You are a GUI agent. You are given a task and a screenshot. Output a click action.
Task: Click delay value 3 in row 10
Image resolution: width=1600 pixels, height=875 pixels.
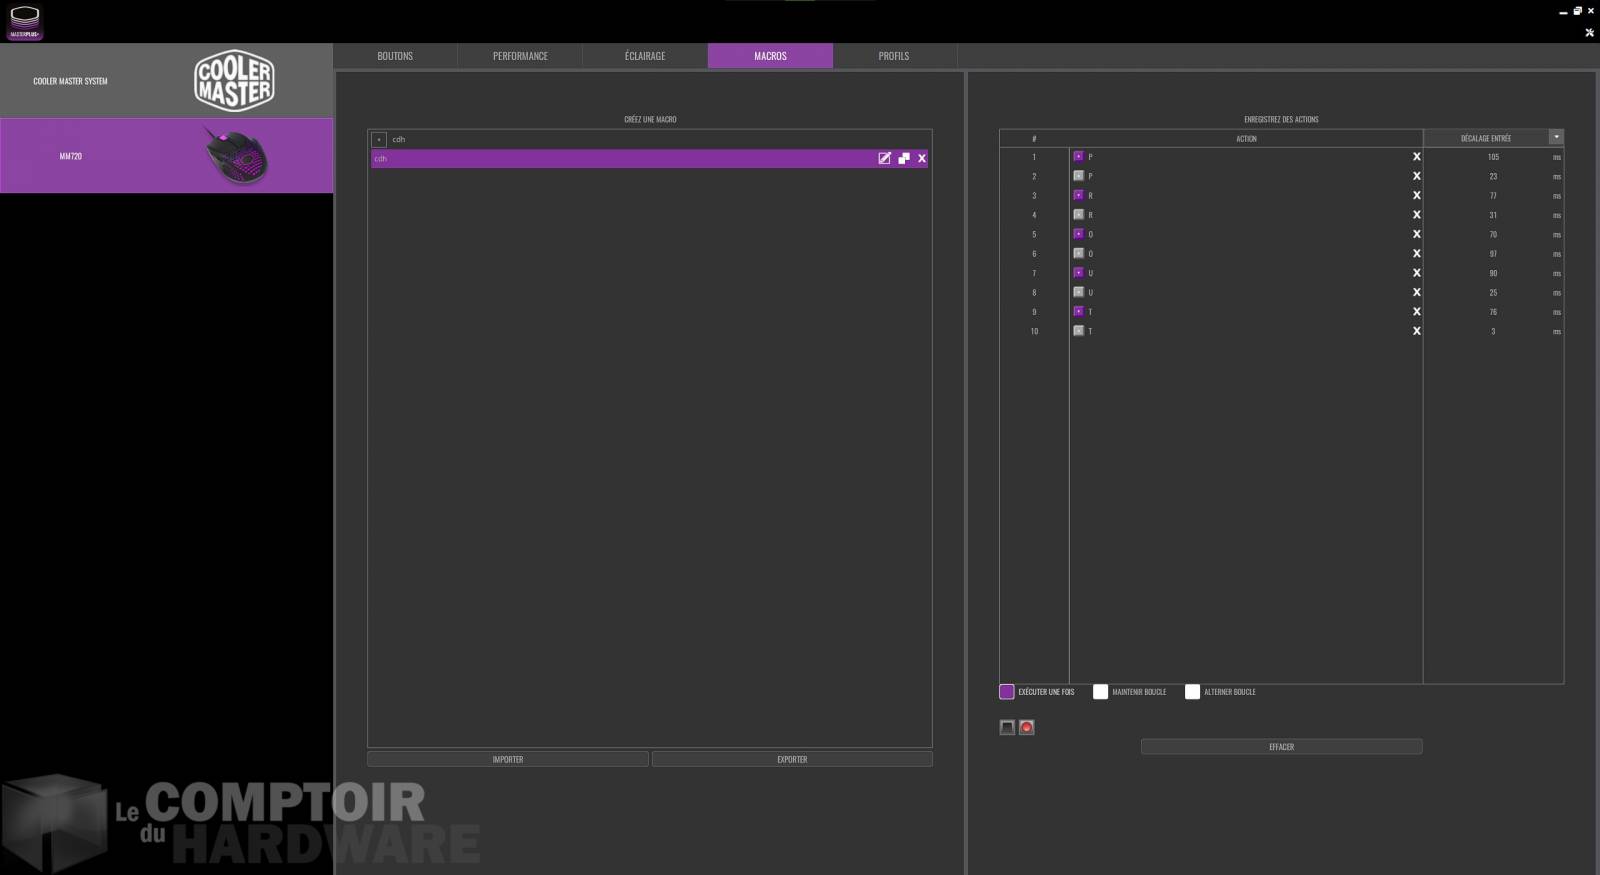(x=1493, y=331)
